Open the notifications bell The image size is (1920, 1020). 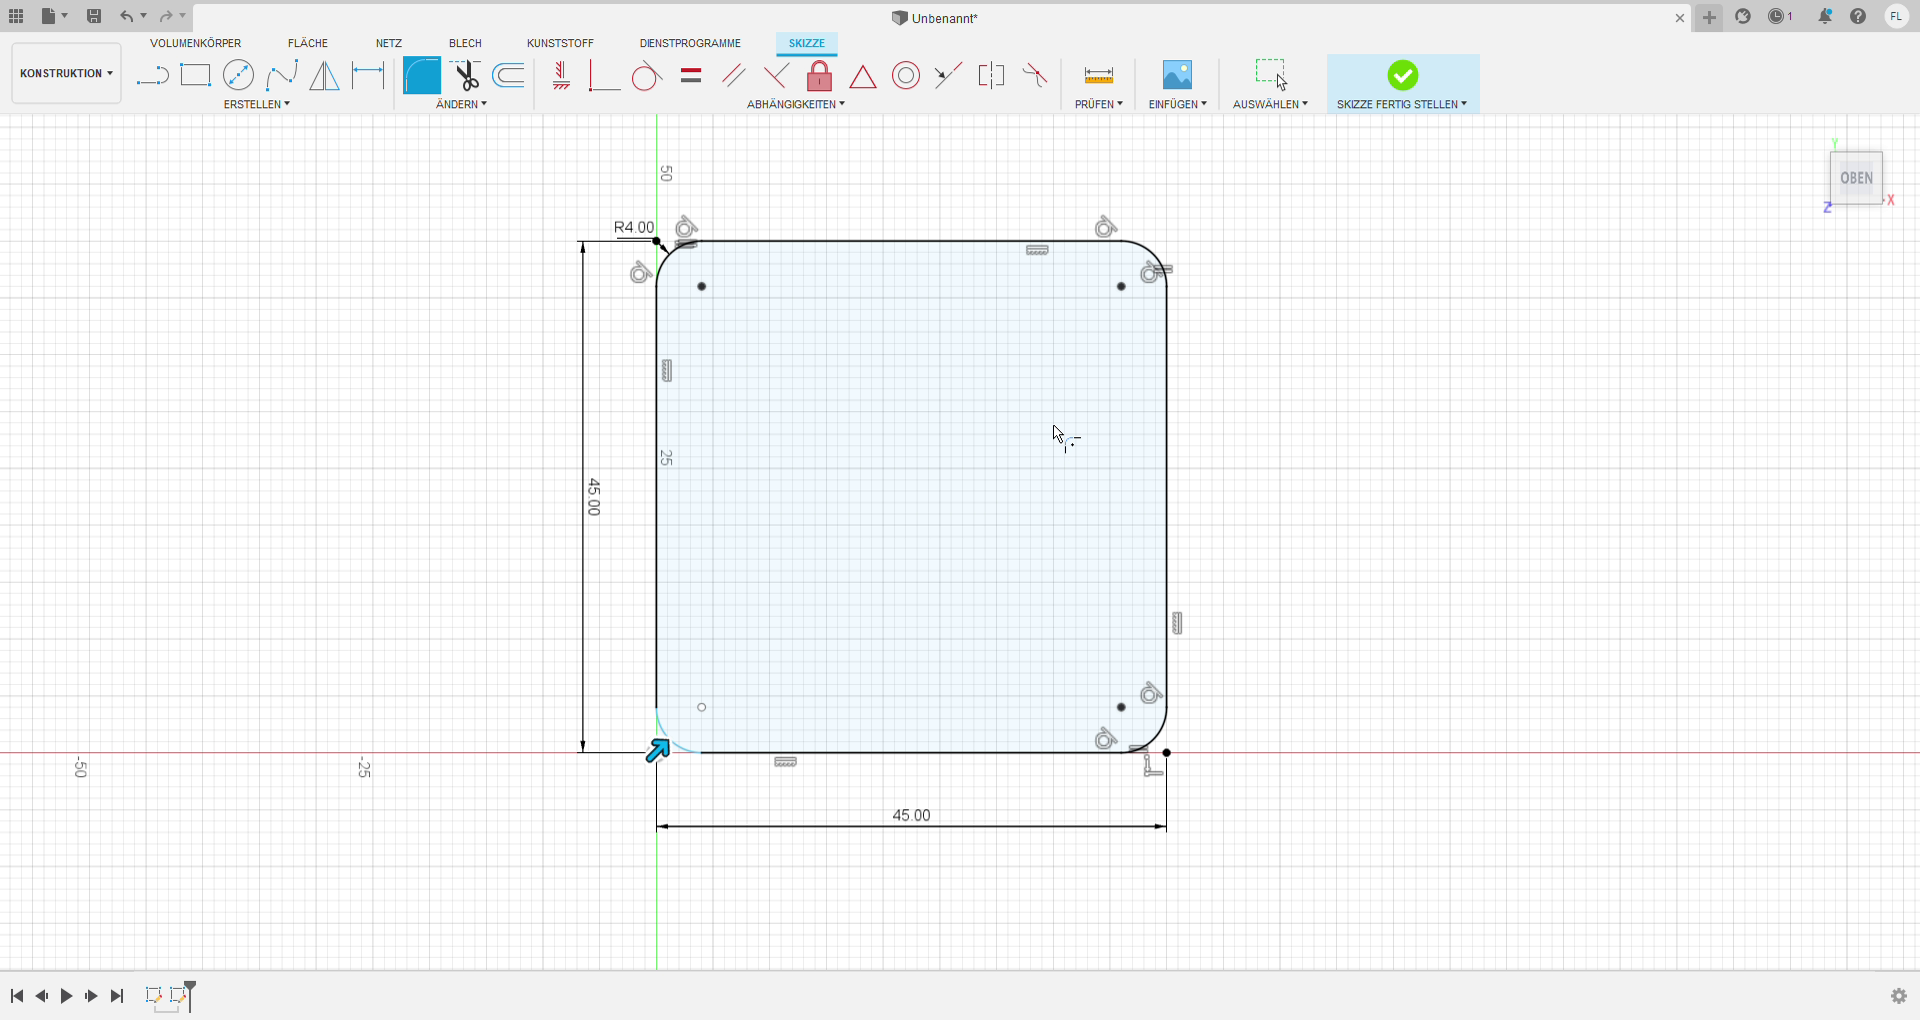1825,17
